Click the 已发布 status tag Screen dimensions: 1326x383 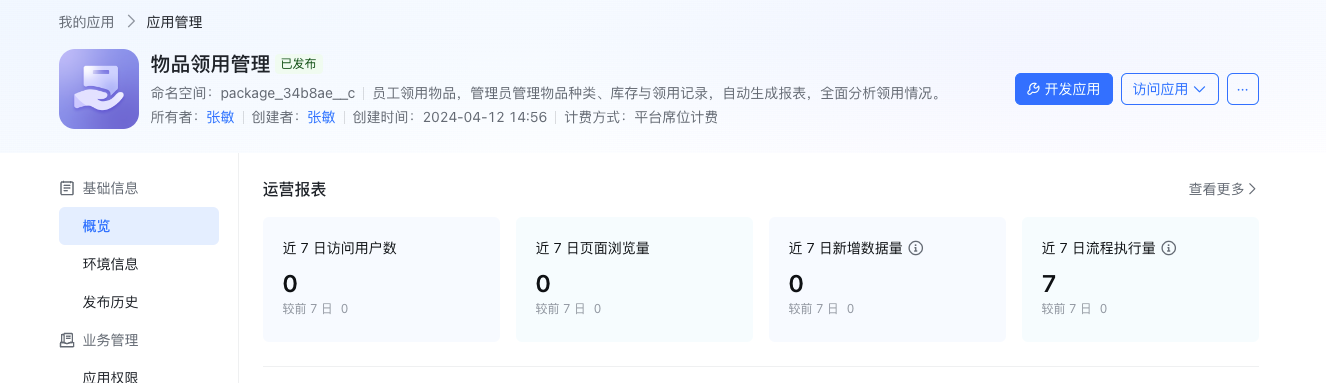click(298, 64)
